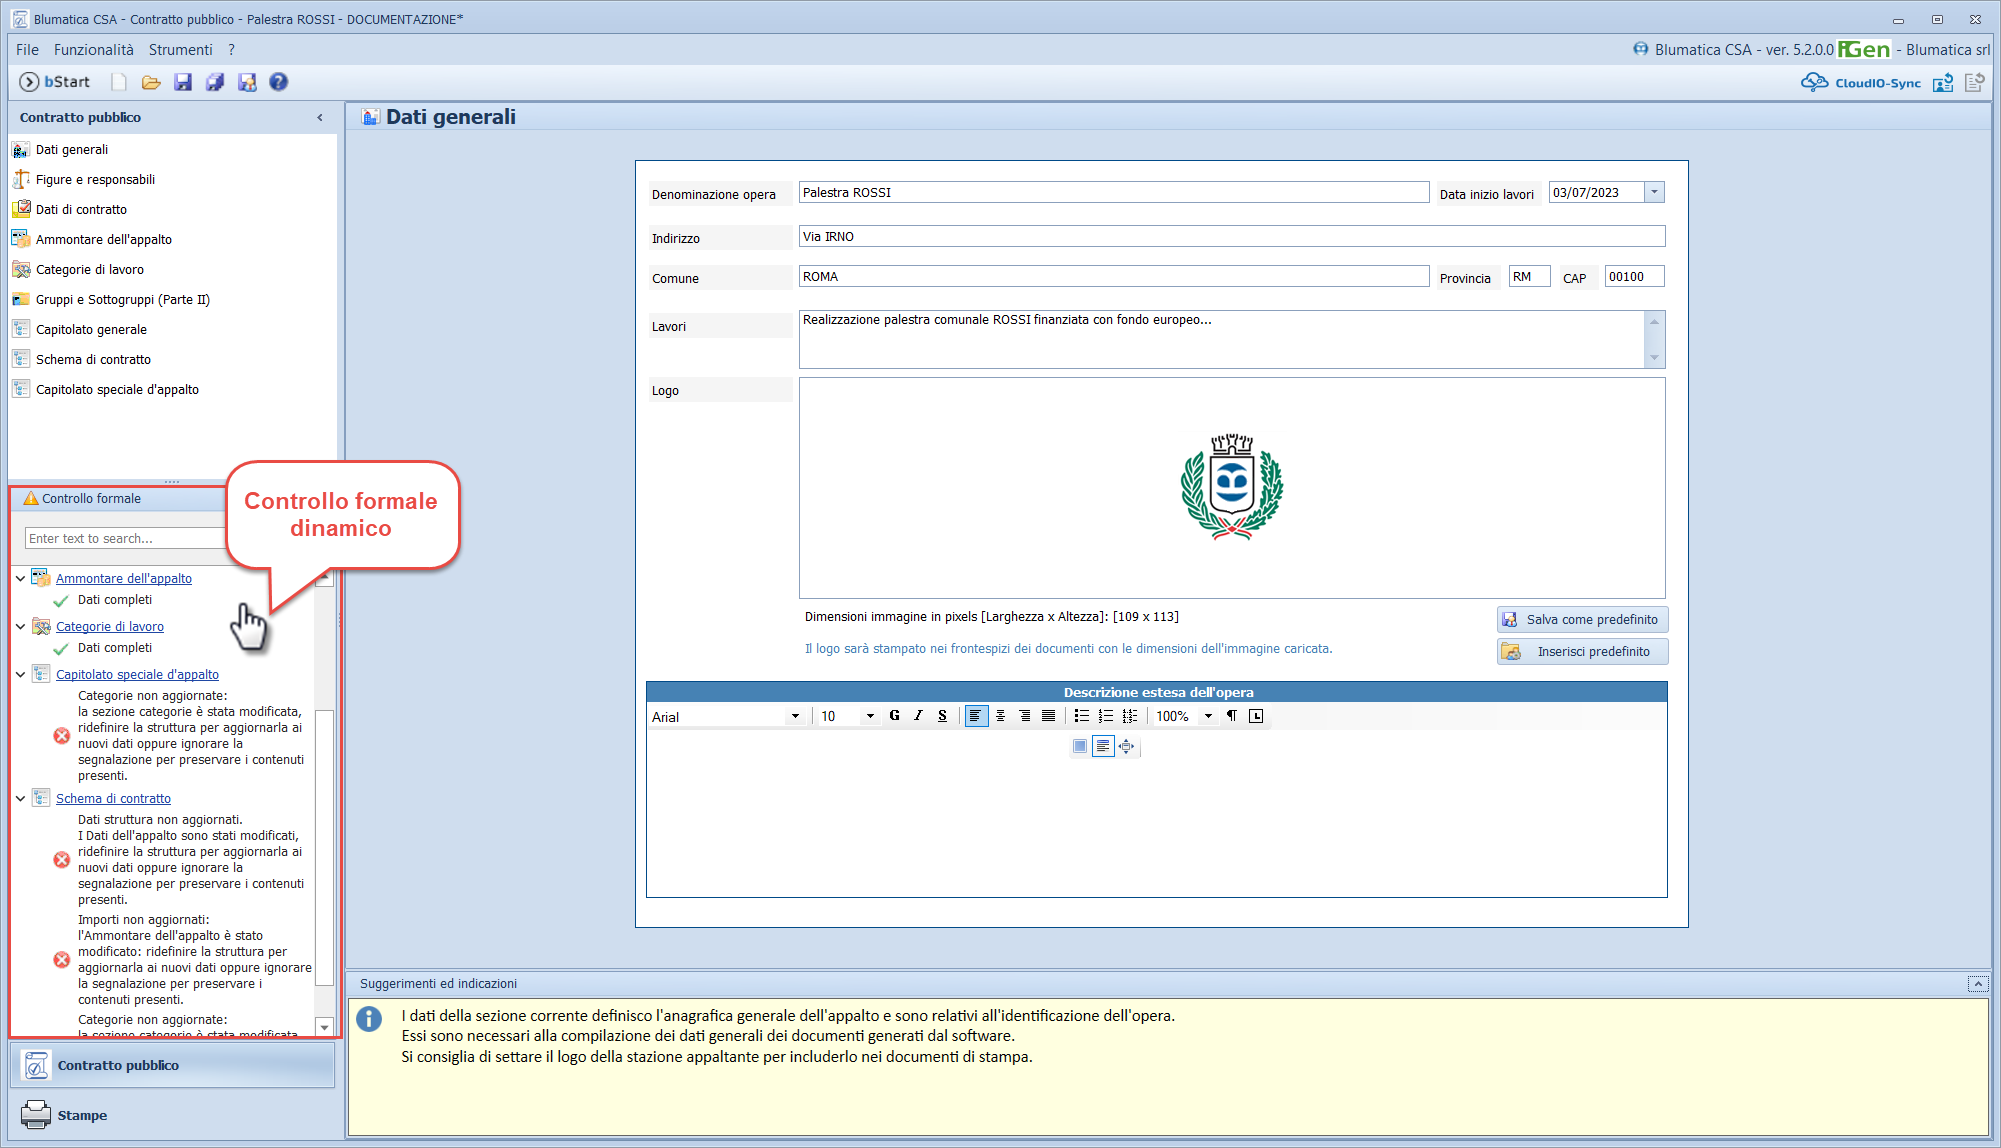Open Capitolato speciale d'appalto check link
The width and height of the screenshot is (2001, 1148).
(x=137, y=675)
